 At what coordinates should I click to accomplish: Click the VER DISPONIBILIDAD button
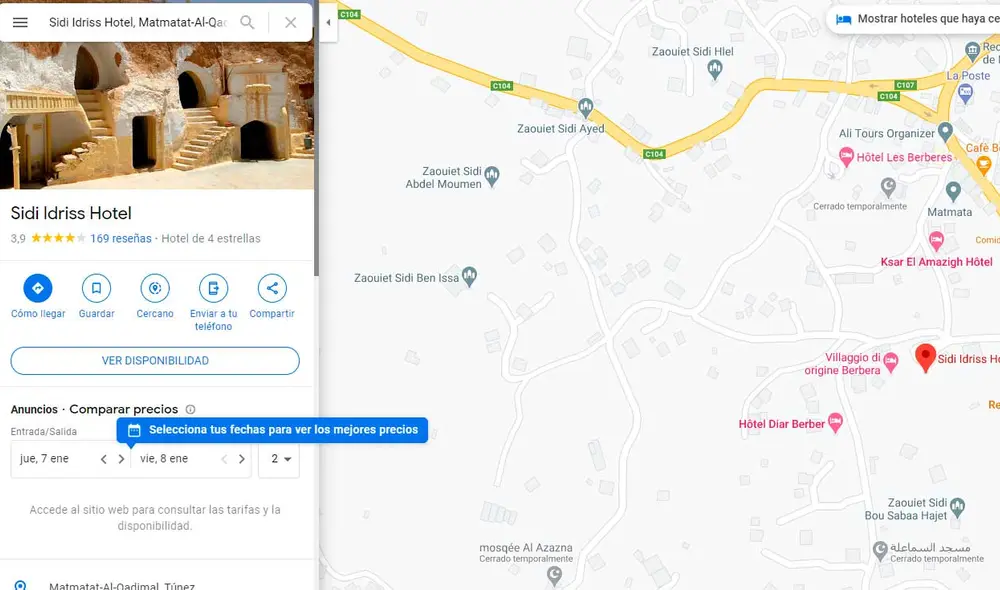click(154, 361)
